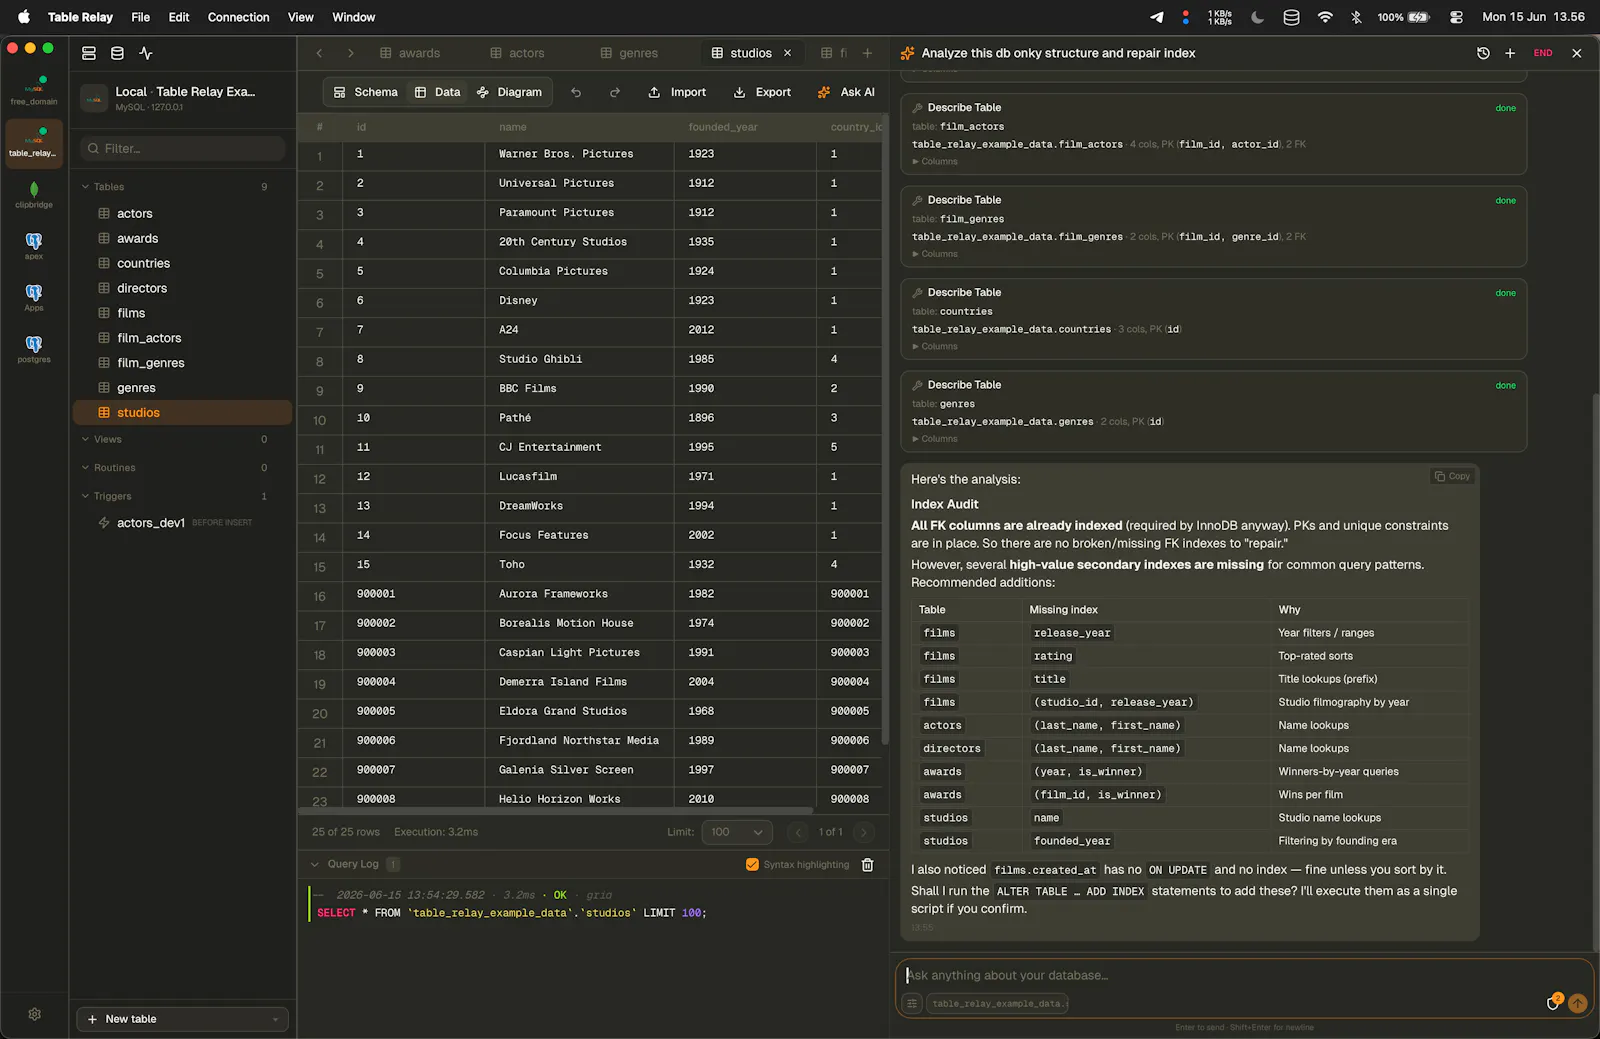Select the actors_dev1 trigger

point(182,523)
